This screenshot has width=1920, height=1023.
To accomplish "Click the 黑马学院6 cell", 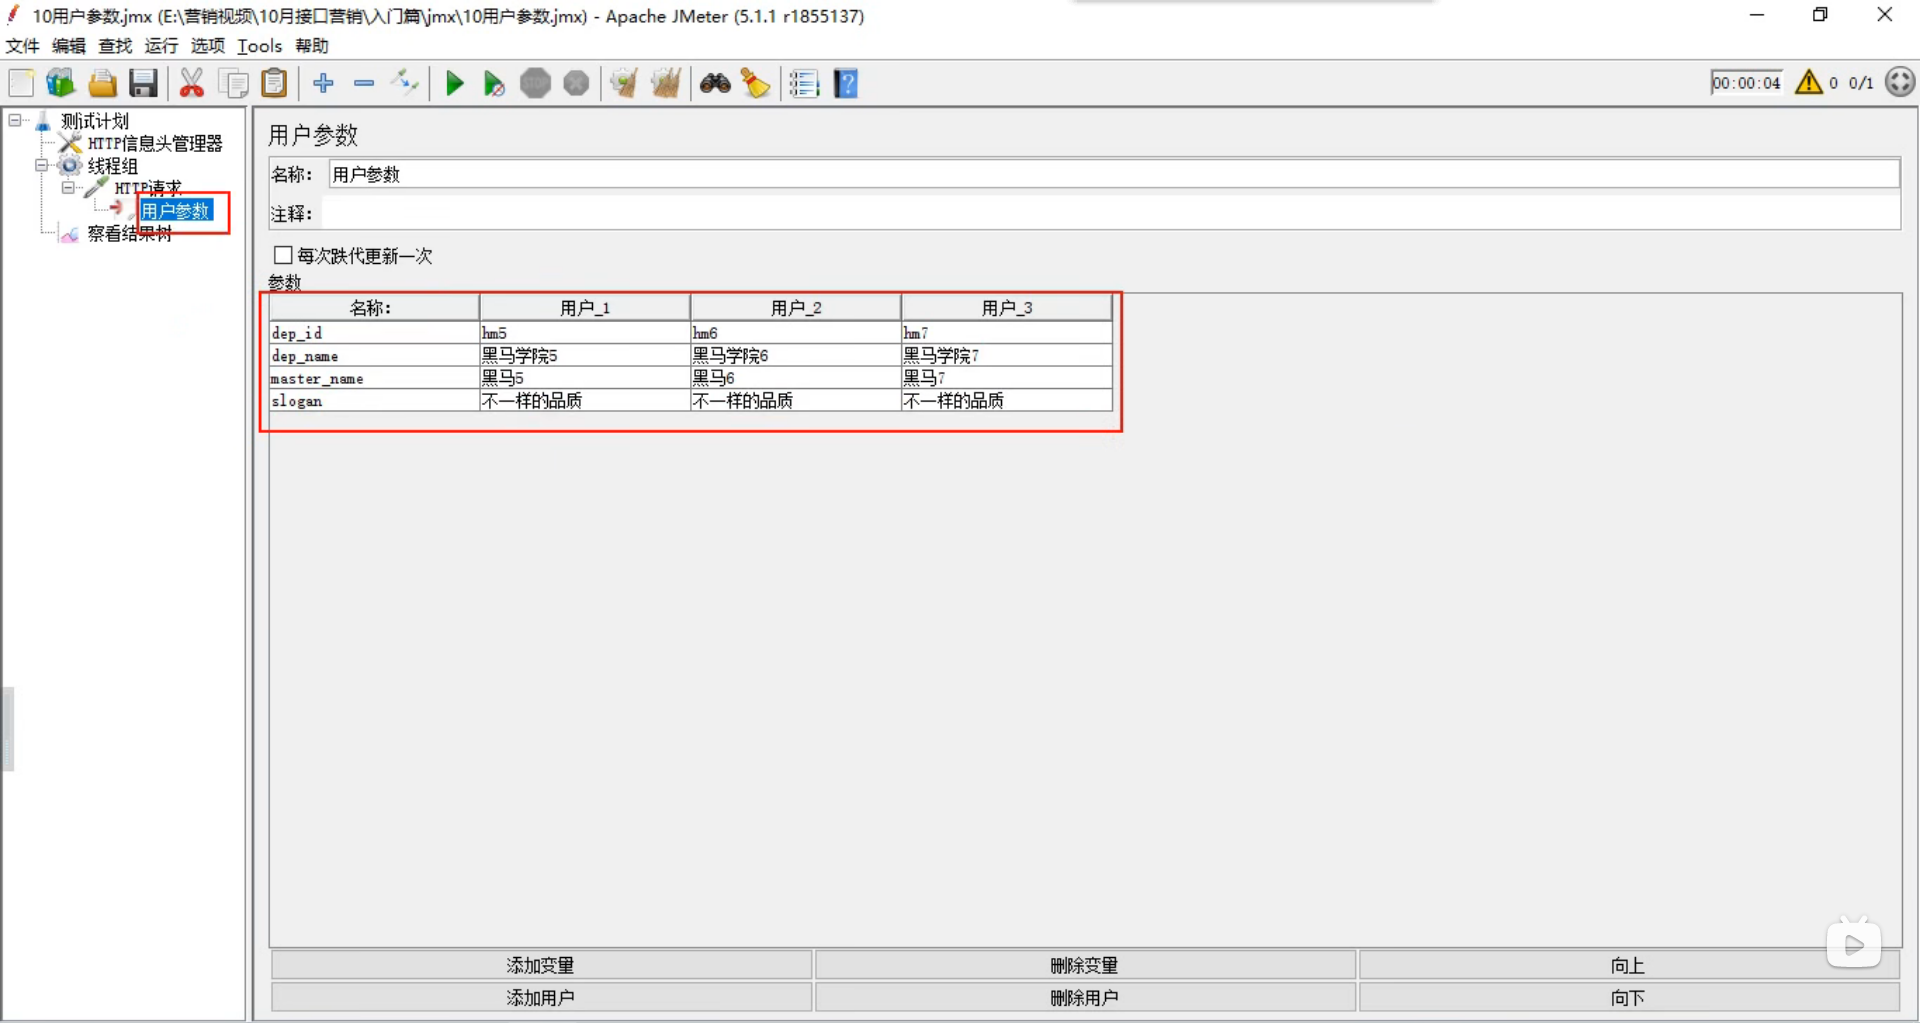I will 796,355.
